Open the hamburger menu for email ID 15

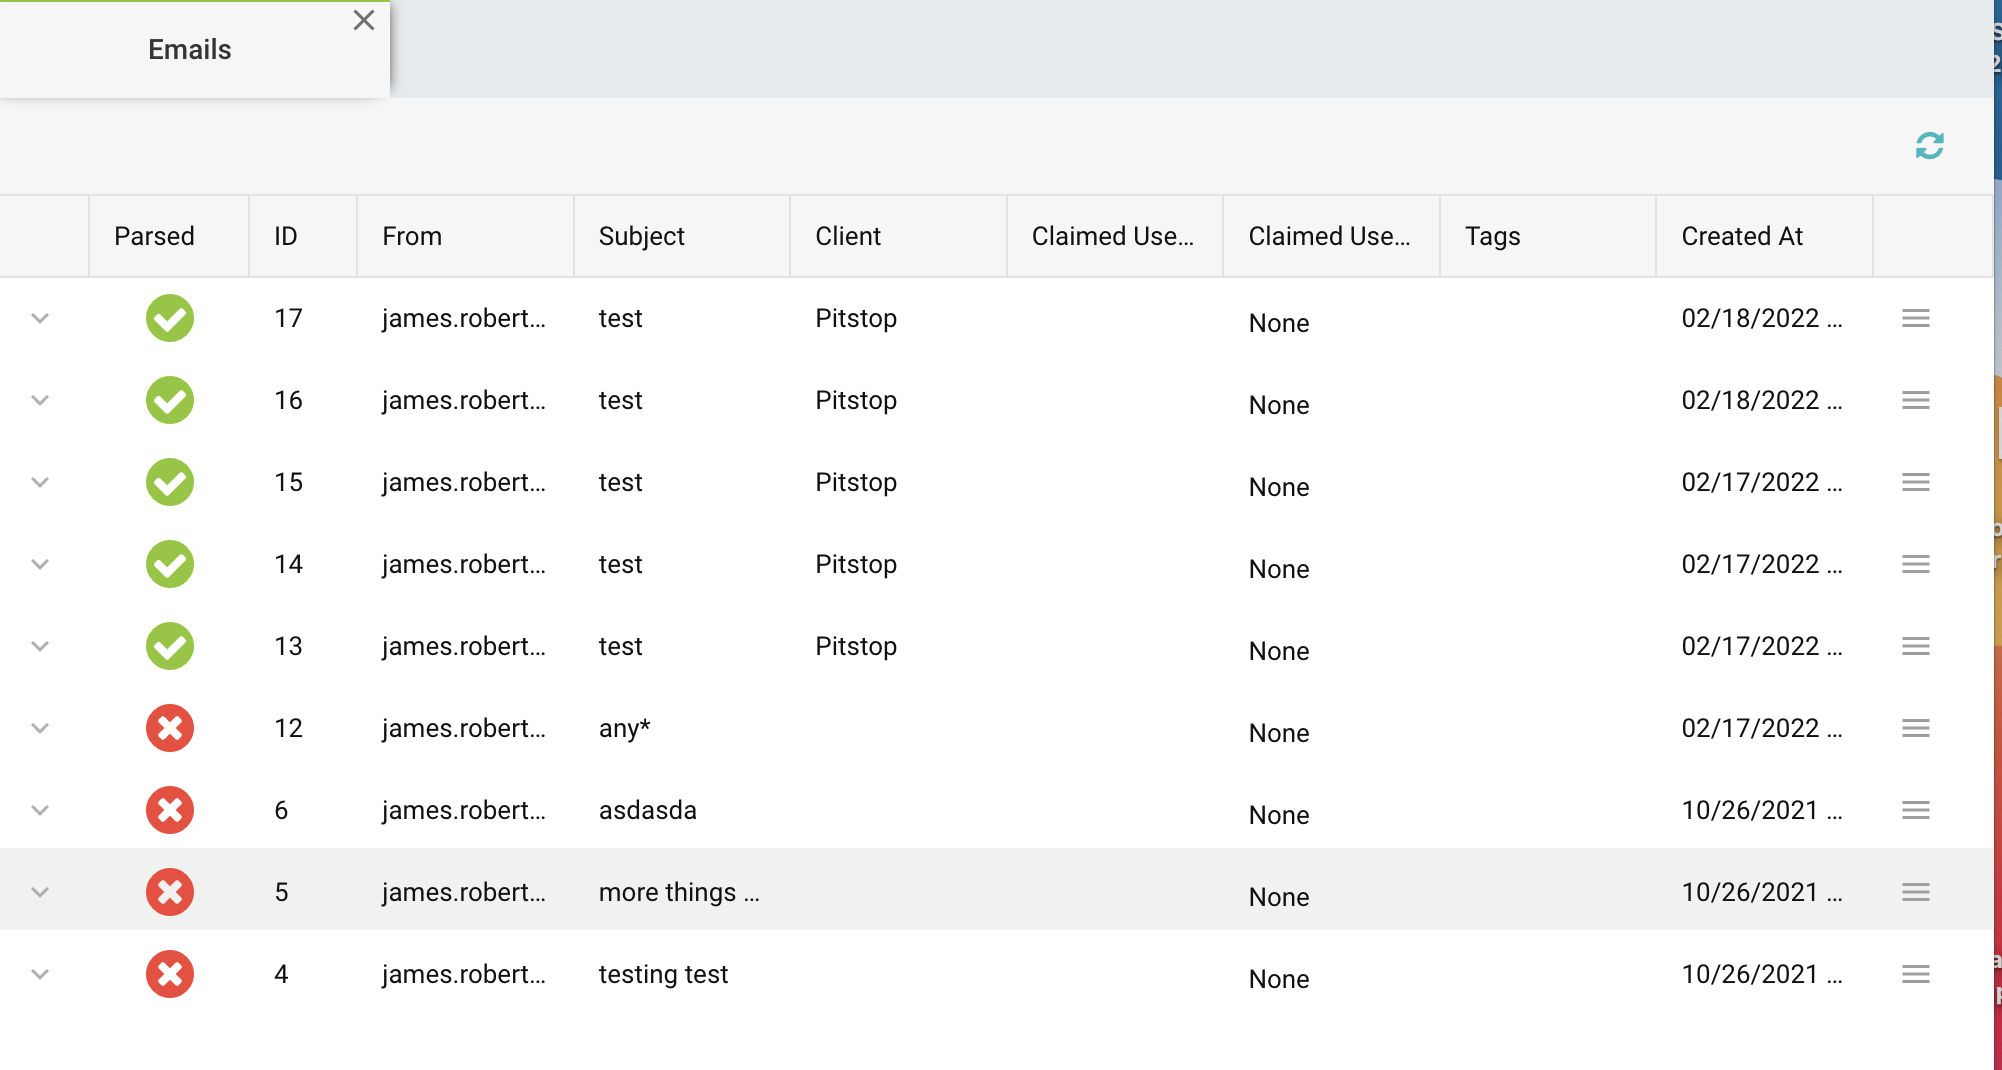pos(1915,482)
